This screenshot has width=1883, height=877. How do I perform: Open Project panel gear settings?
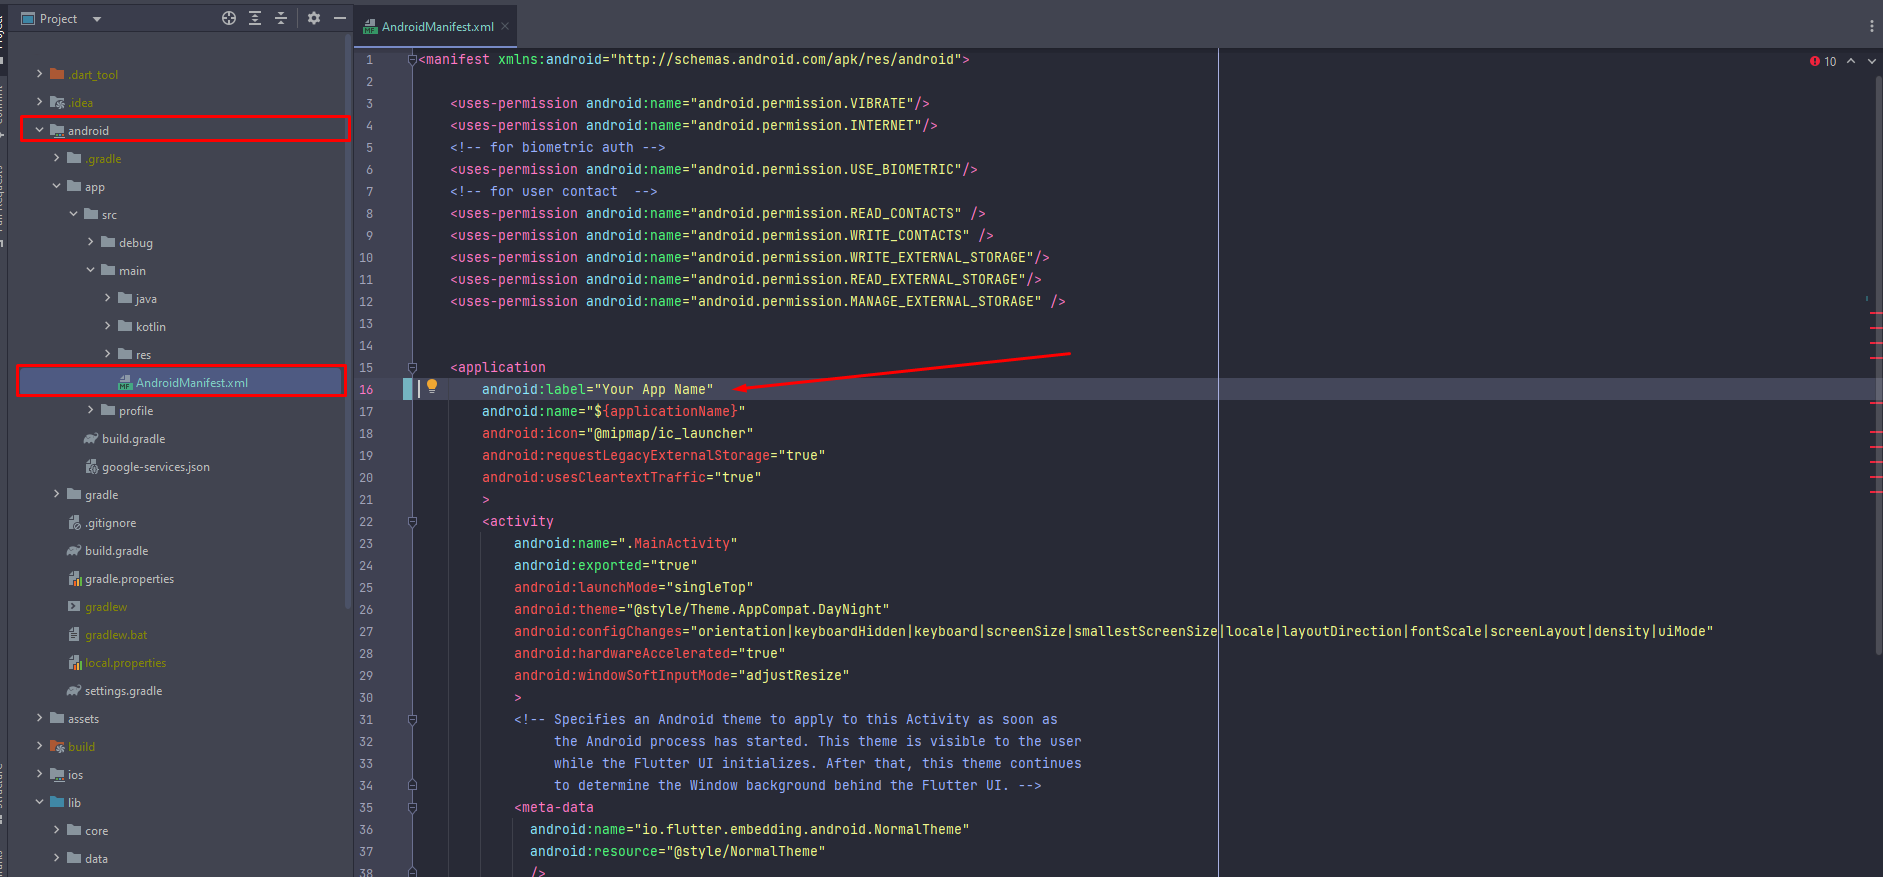point(314,18)
